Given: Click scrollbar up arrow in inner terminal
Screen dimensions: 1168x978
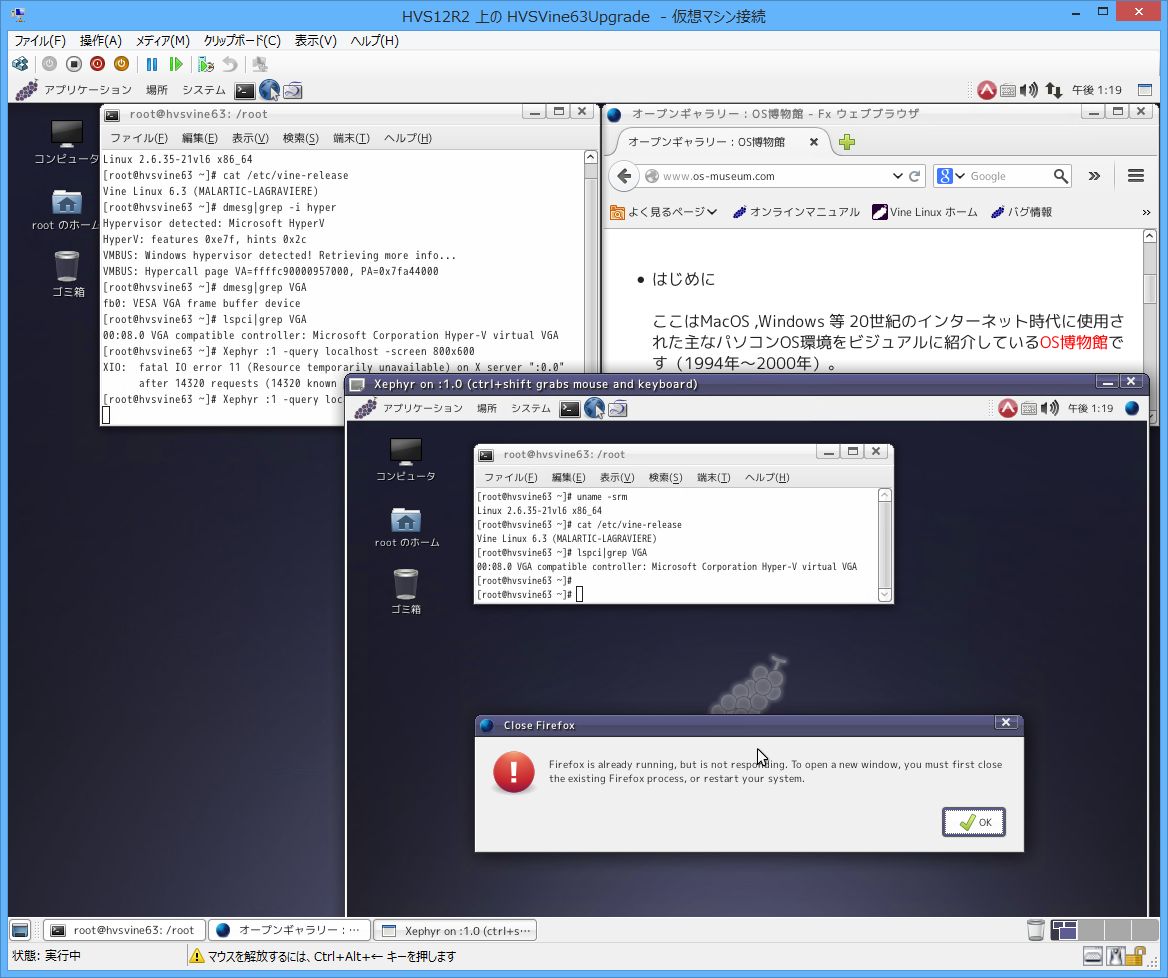Looking at the screenshot, I should [884, 495].
